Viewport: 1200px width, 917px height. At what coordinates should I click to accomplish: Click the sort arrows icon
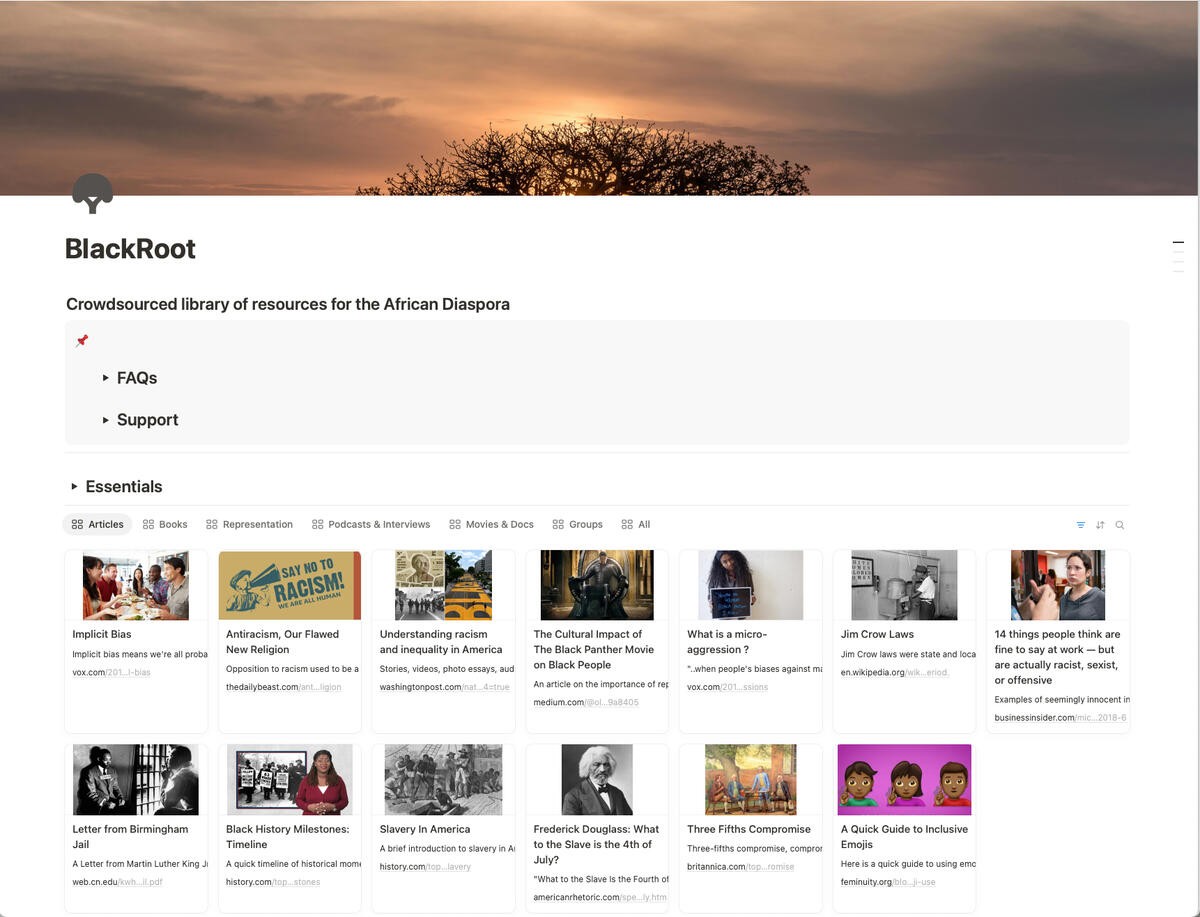1100,525
